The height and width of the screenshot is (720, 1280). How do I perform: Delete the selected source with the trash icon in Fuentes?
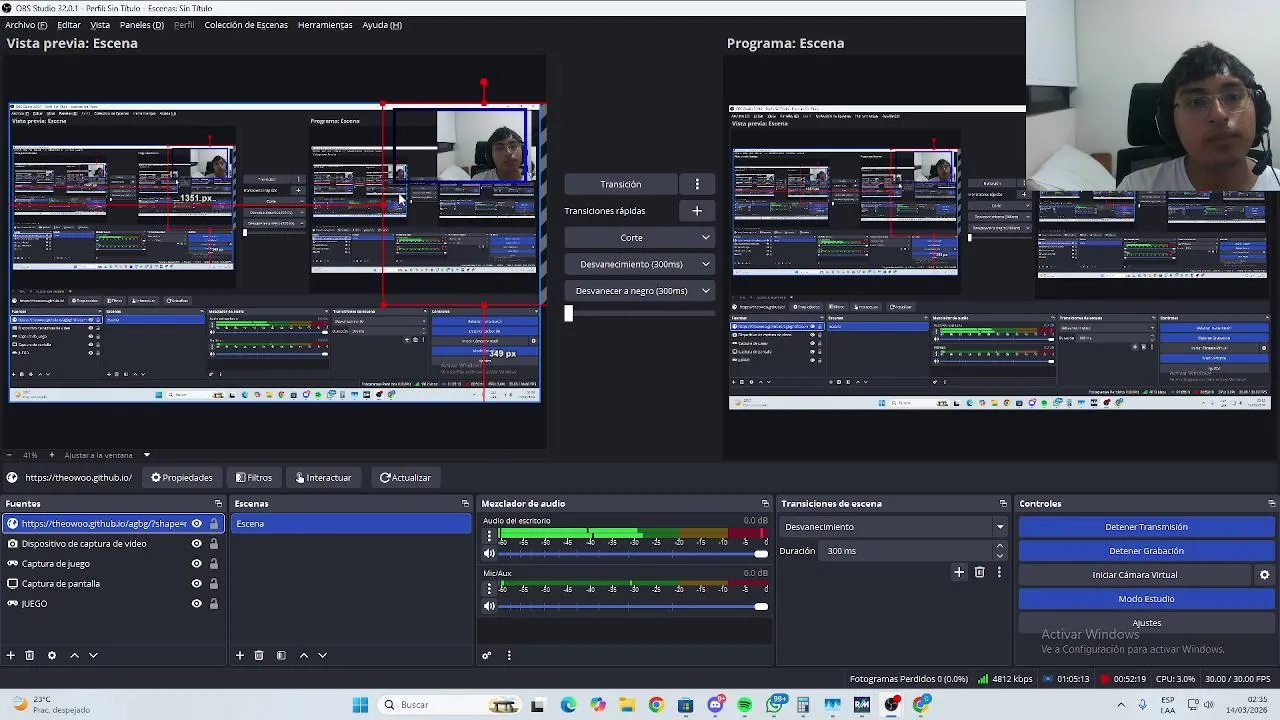[x=30, y=655]
